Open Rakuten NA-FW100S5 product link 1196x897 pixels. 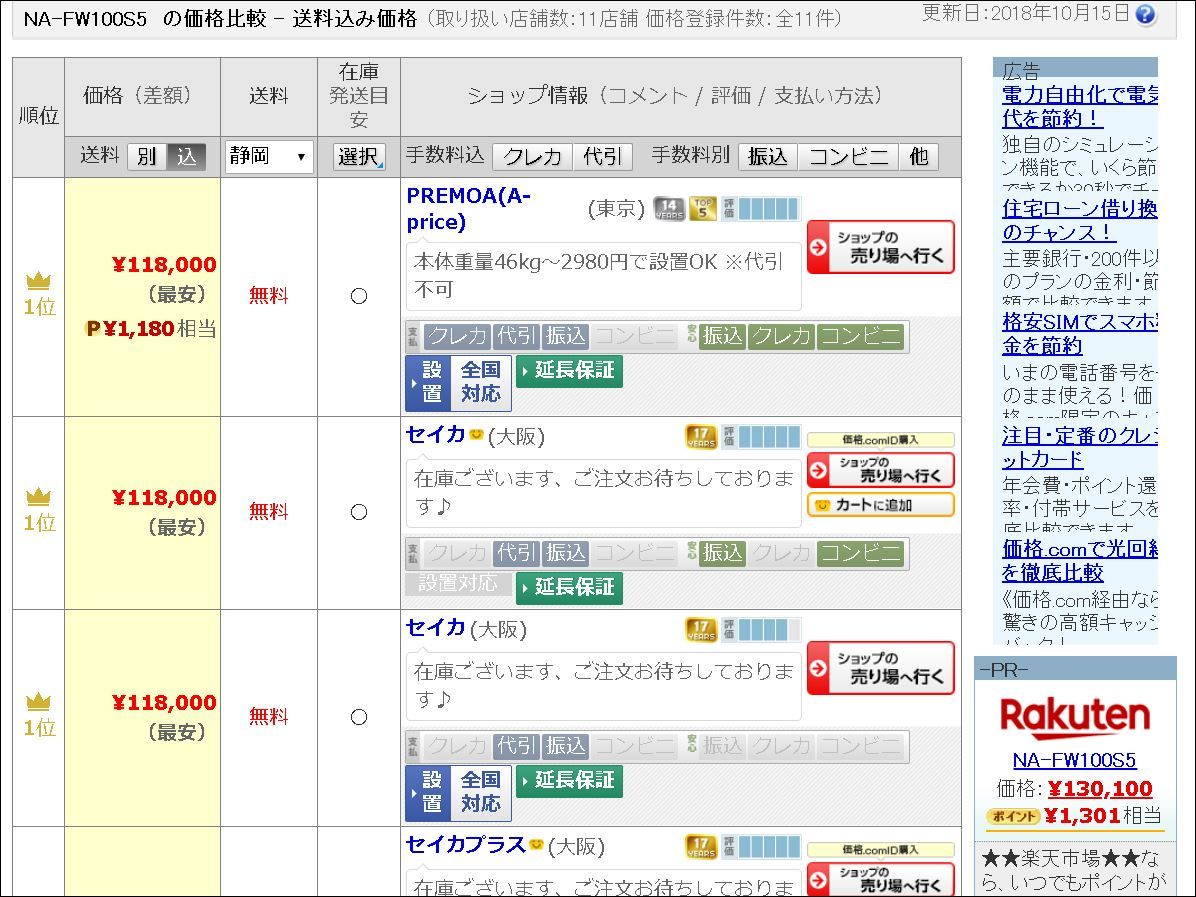pos(1074,760)
